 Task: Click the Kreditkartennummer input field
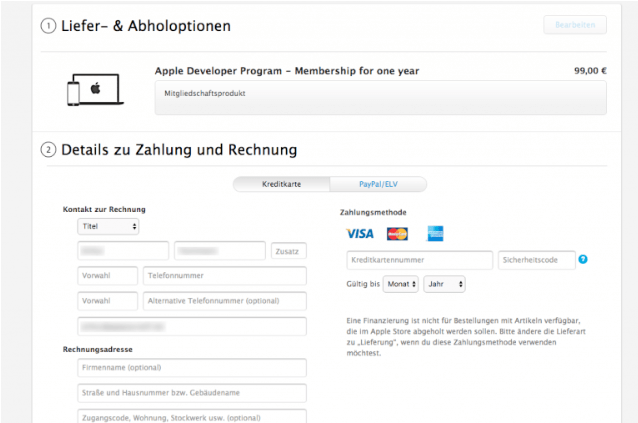[x=420, y=260]
